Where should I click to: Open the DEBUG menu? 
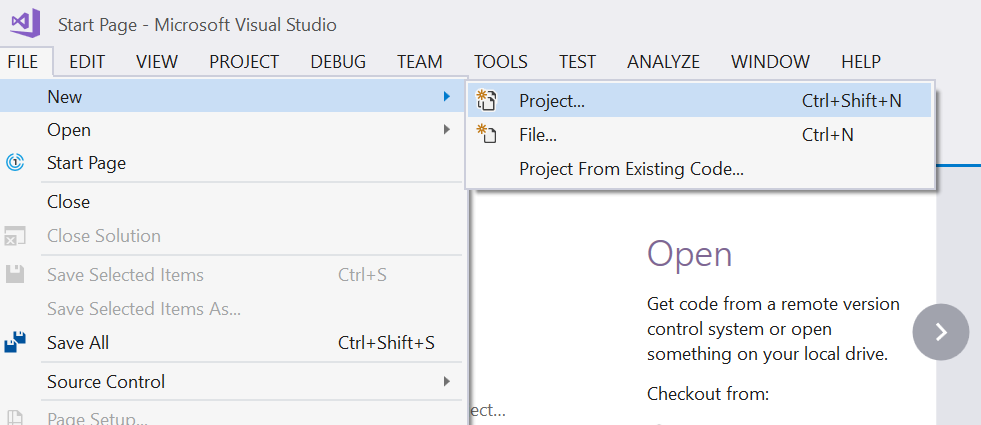[x=338, y=61]
